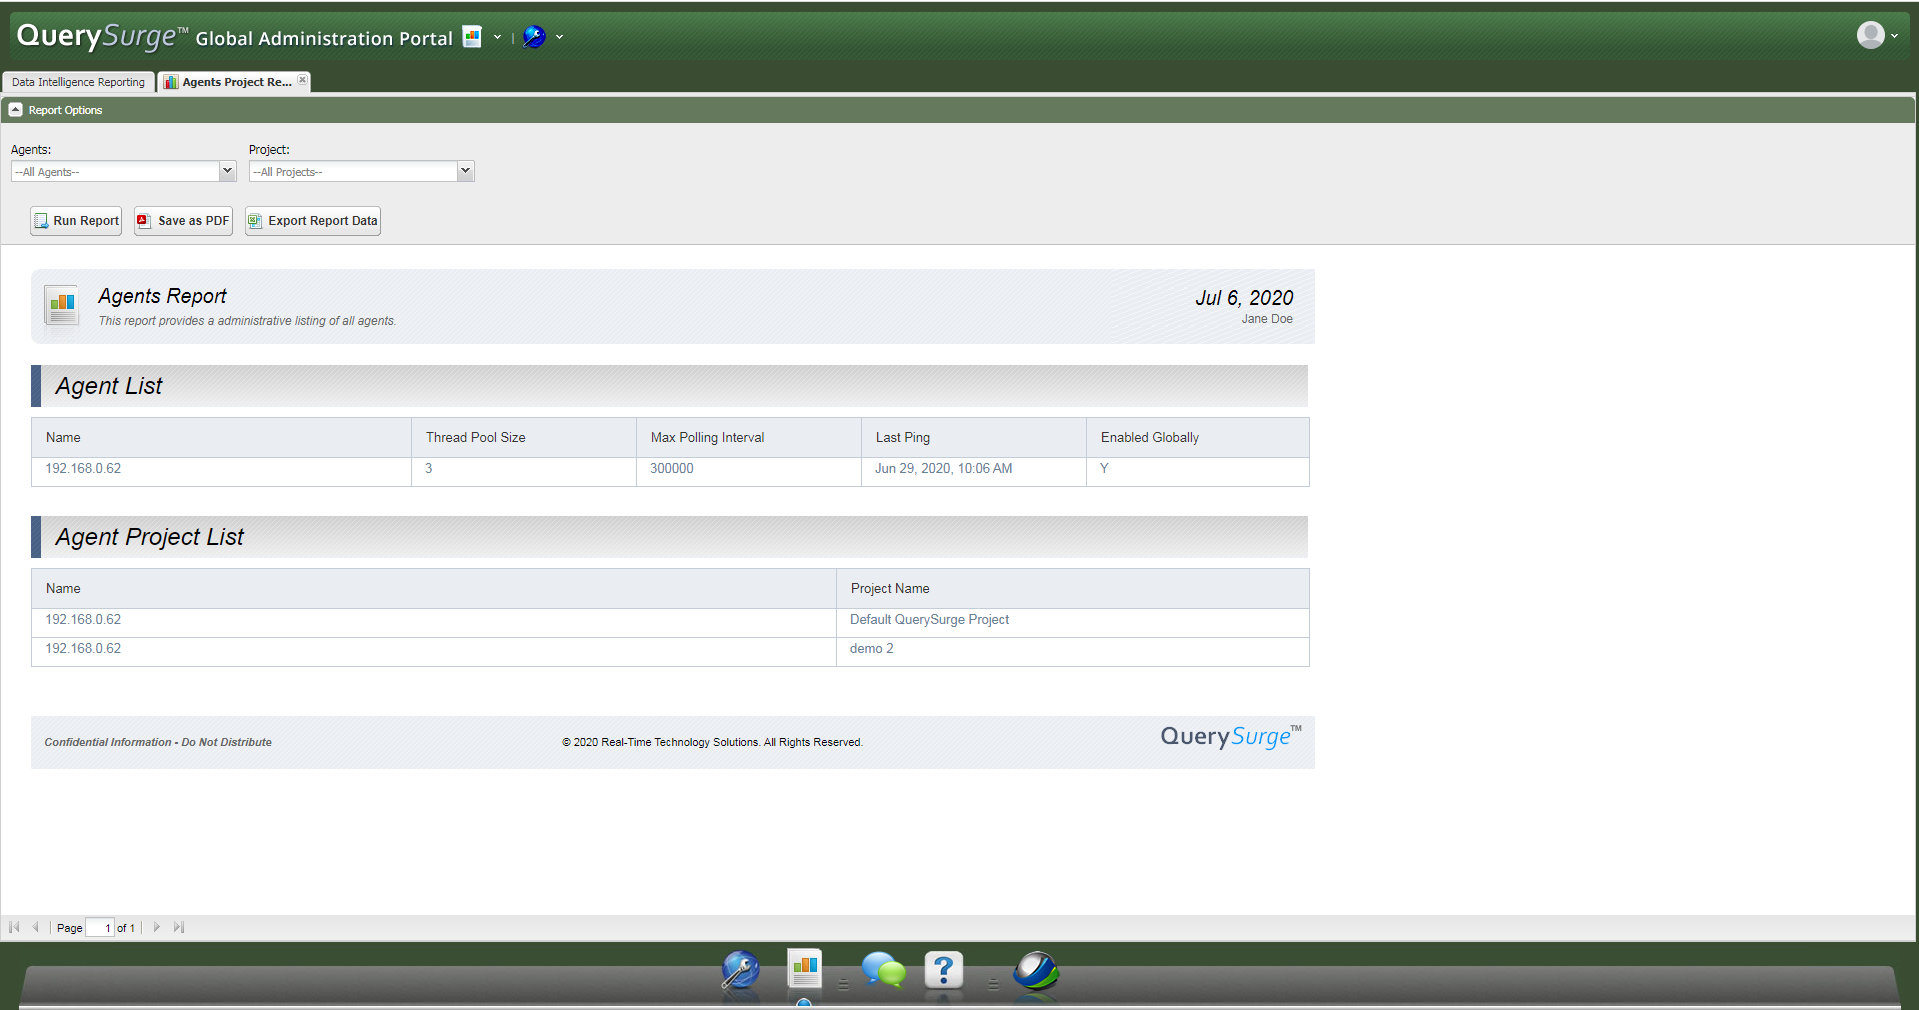Click the Jul 6, 2020 report date
Image resolution: width=1919 pixels, height=1010 pixels.
coord(1244,298)
